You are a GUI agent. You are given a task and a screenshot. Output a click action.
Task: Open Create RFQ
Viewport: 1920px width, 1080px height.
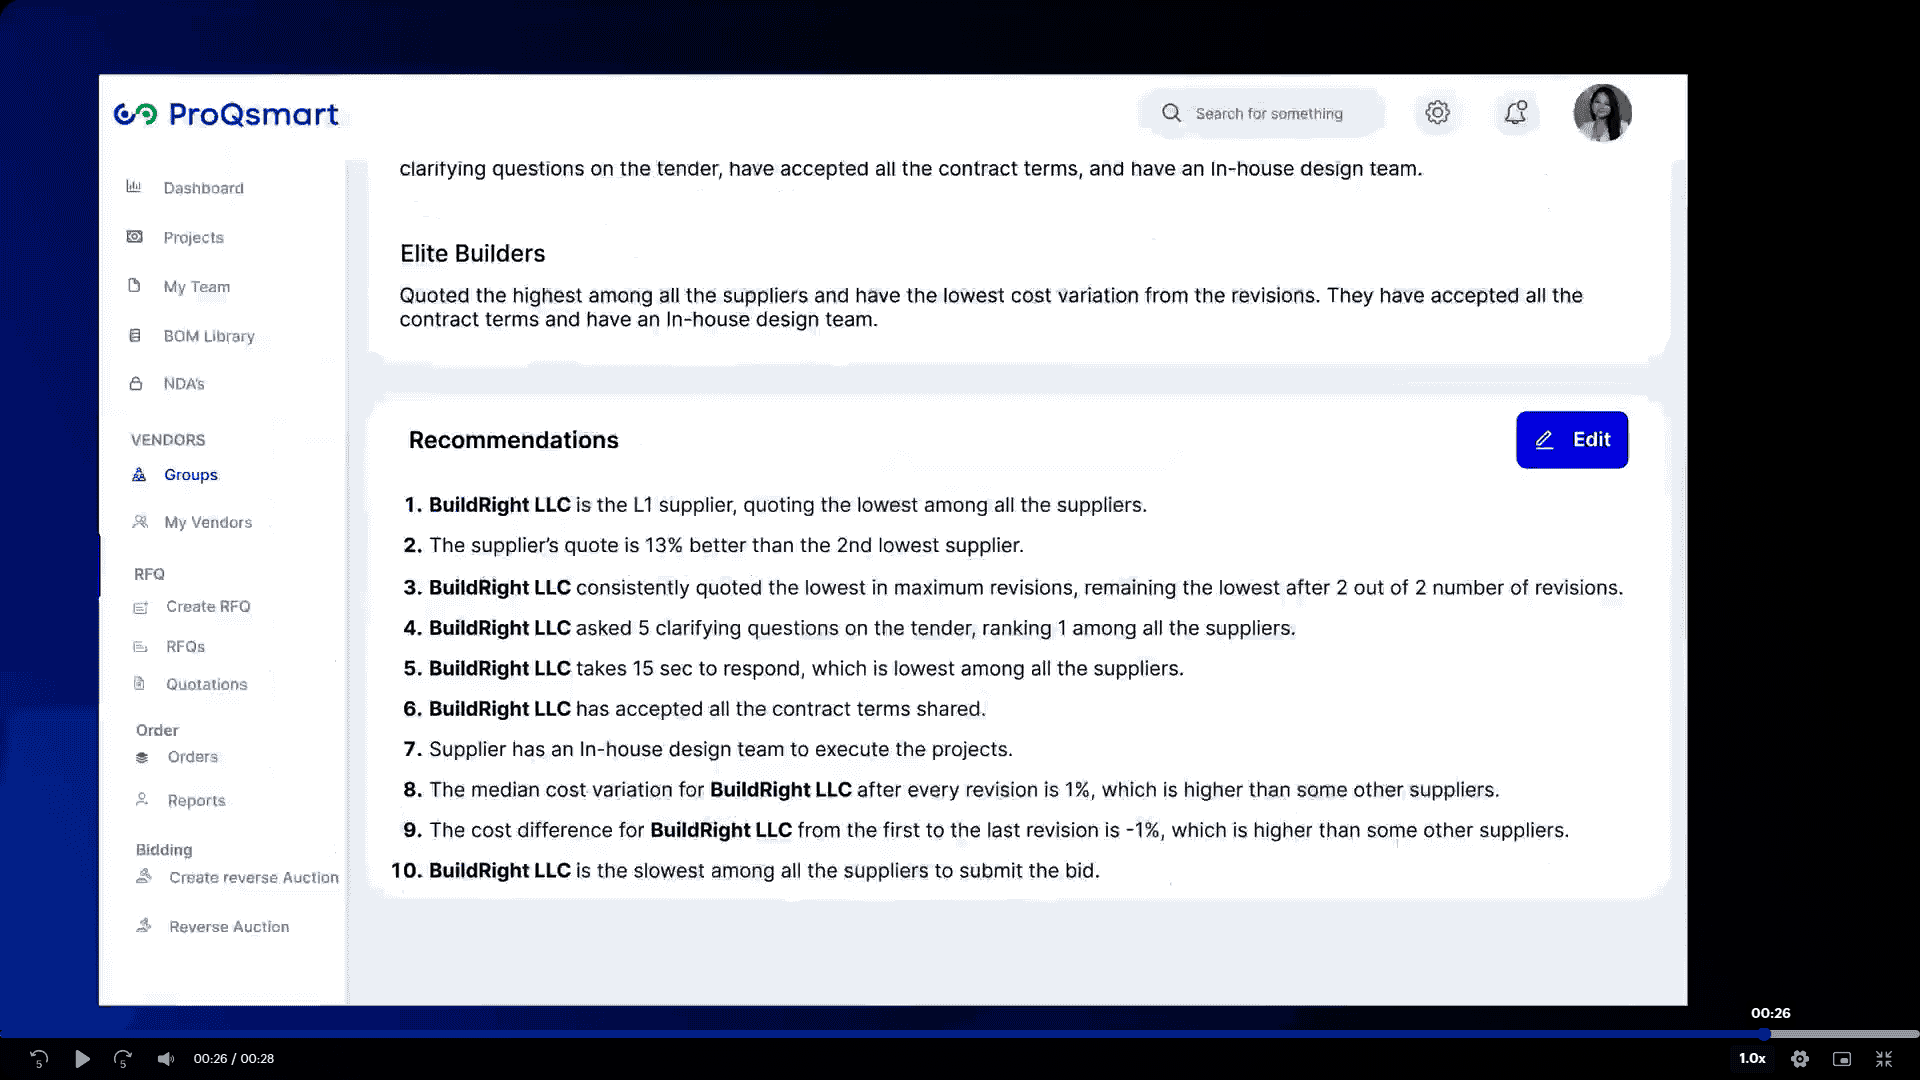[207, 606]
